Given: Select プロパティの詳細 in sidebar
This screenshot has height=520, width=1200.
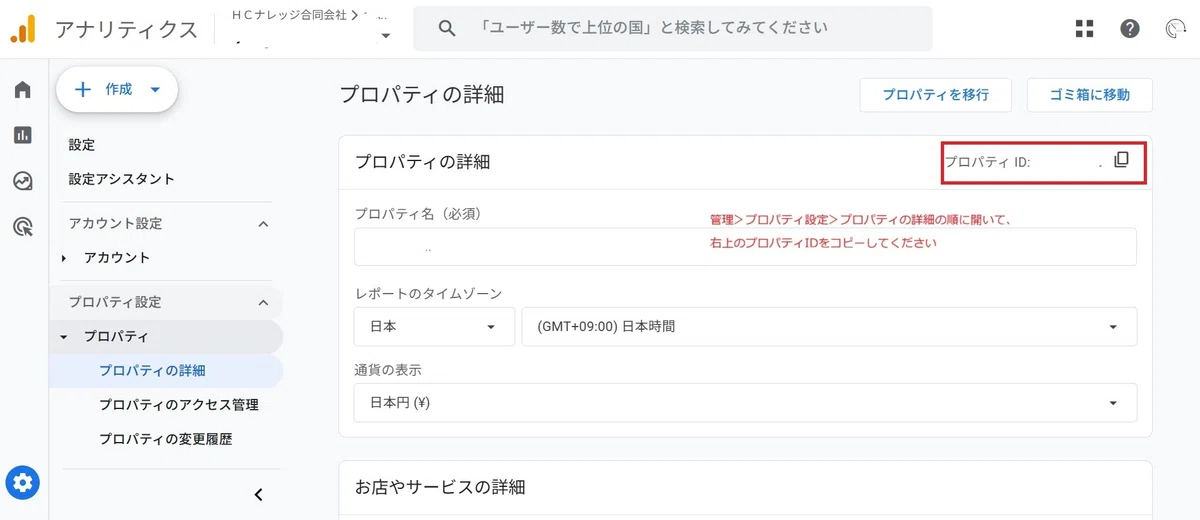Looking at the screenshot, I should 152,371.
